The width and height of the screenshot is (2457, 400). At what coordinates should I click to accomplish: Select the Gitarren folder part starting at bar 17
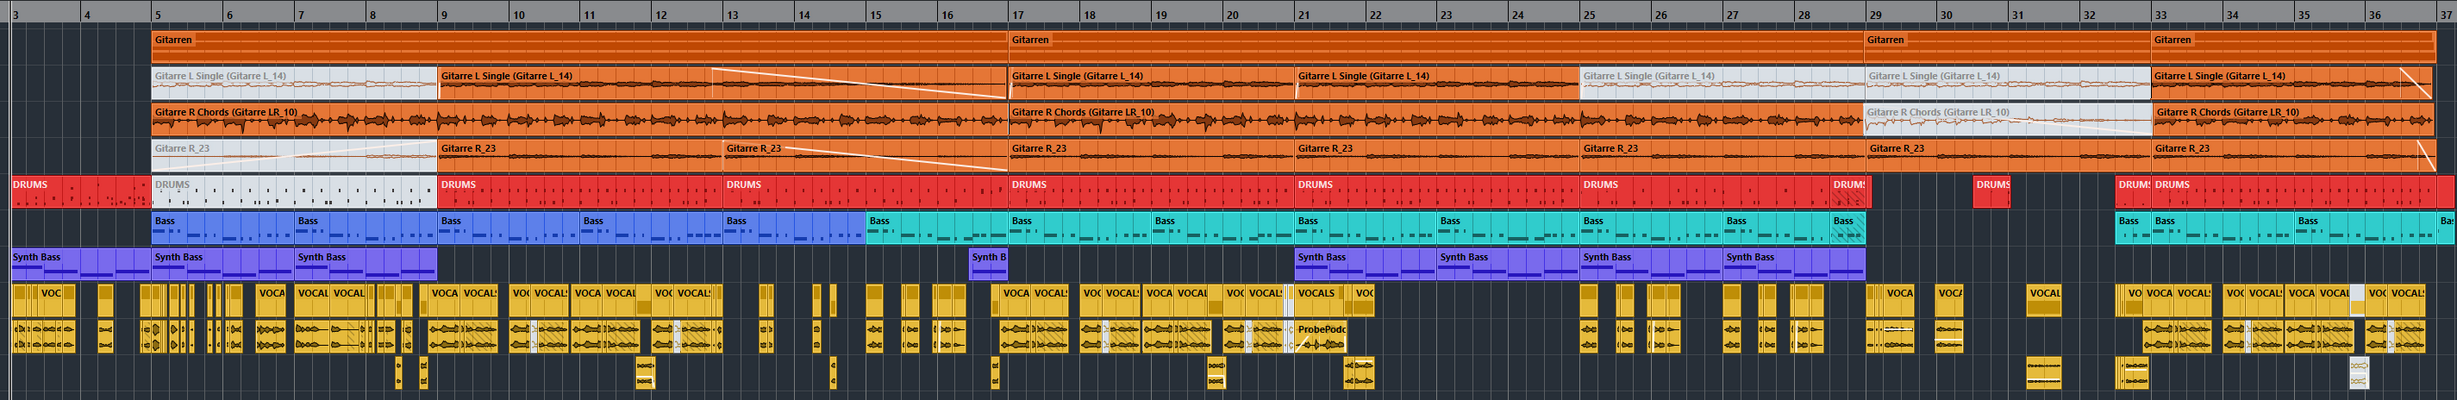(x=1437, y=46)
